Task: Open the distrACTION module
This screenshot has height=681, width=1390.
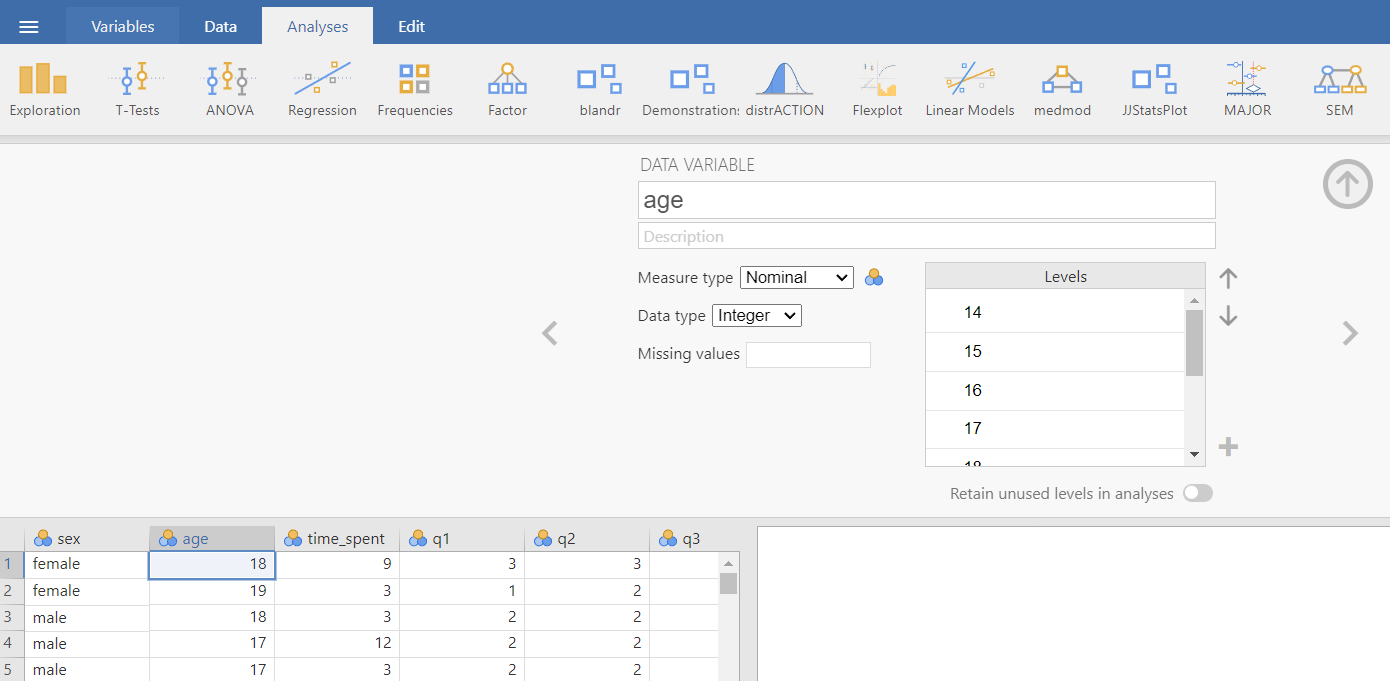Action: (x=785, y=90)
